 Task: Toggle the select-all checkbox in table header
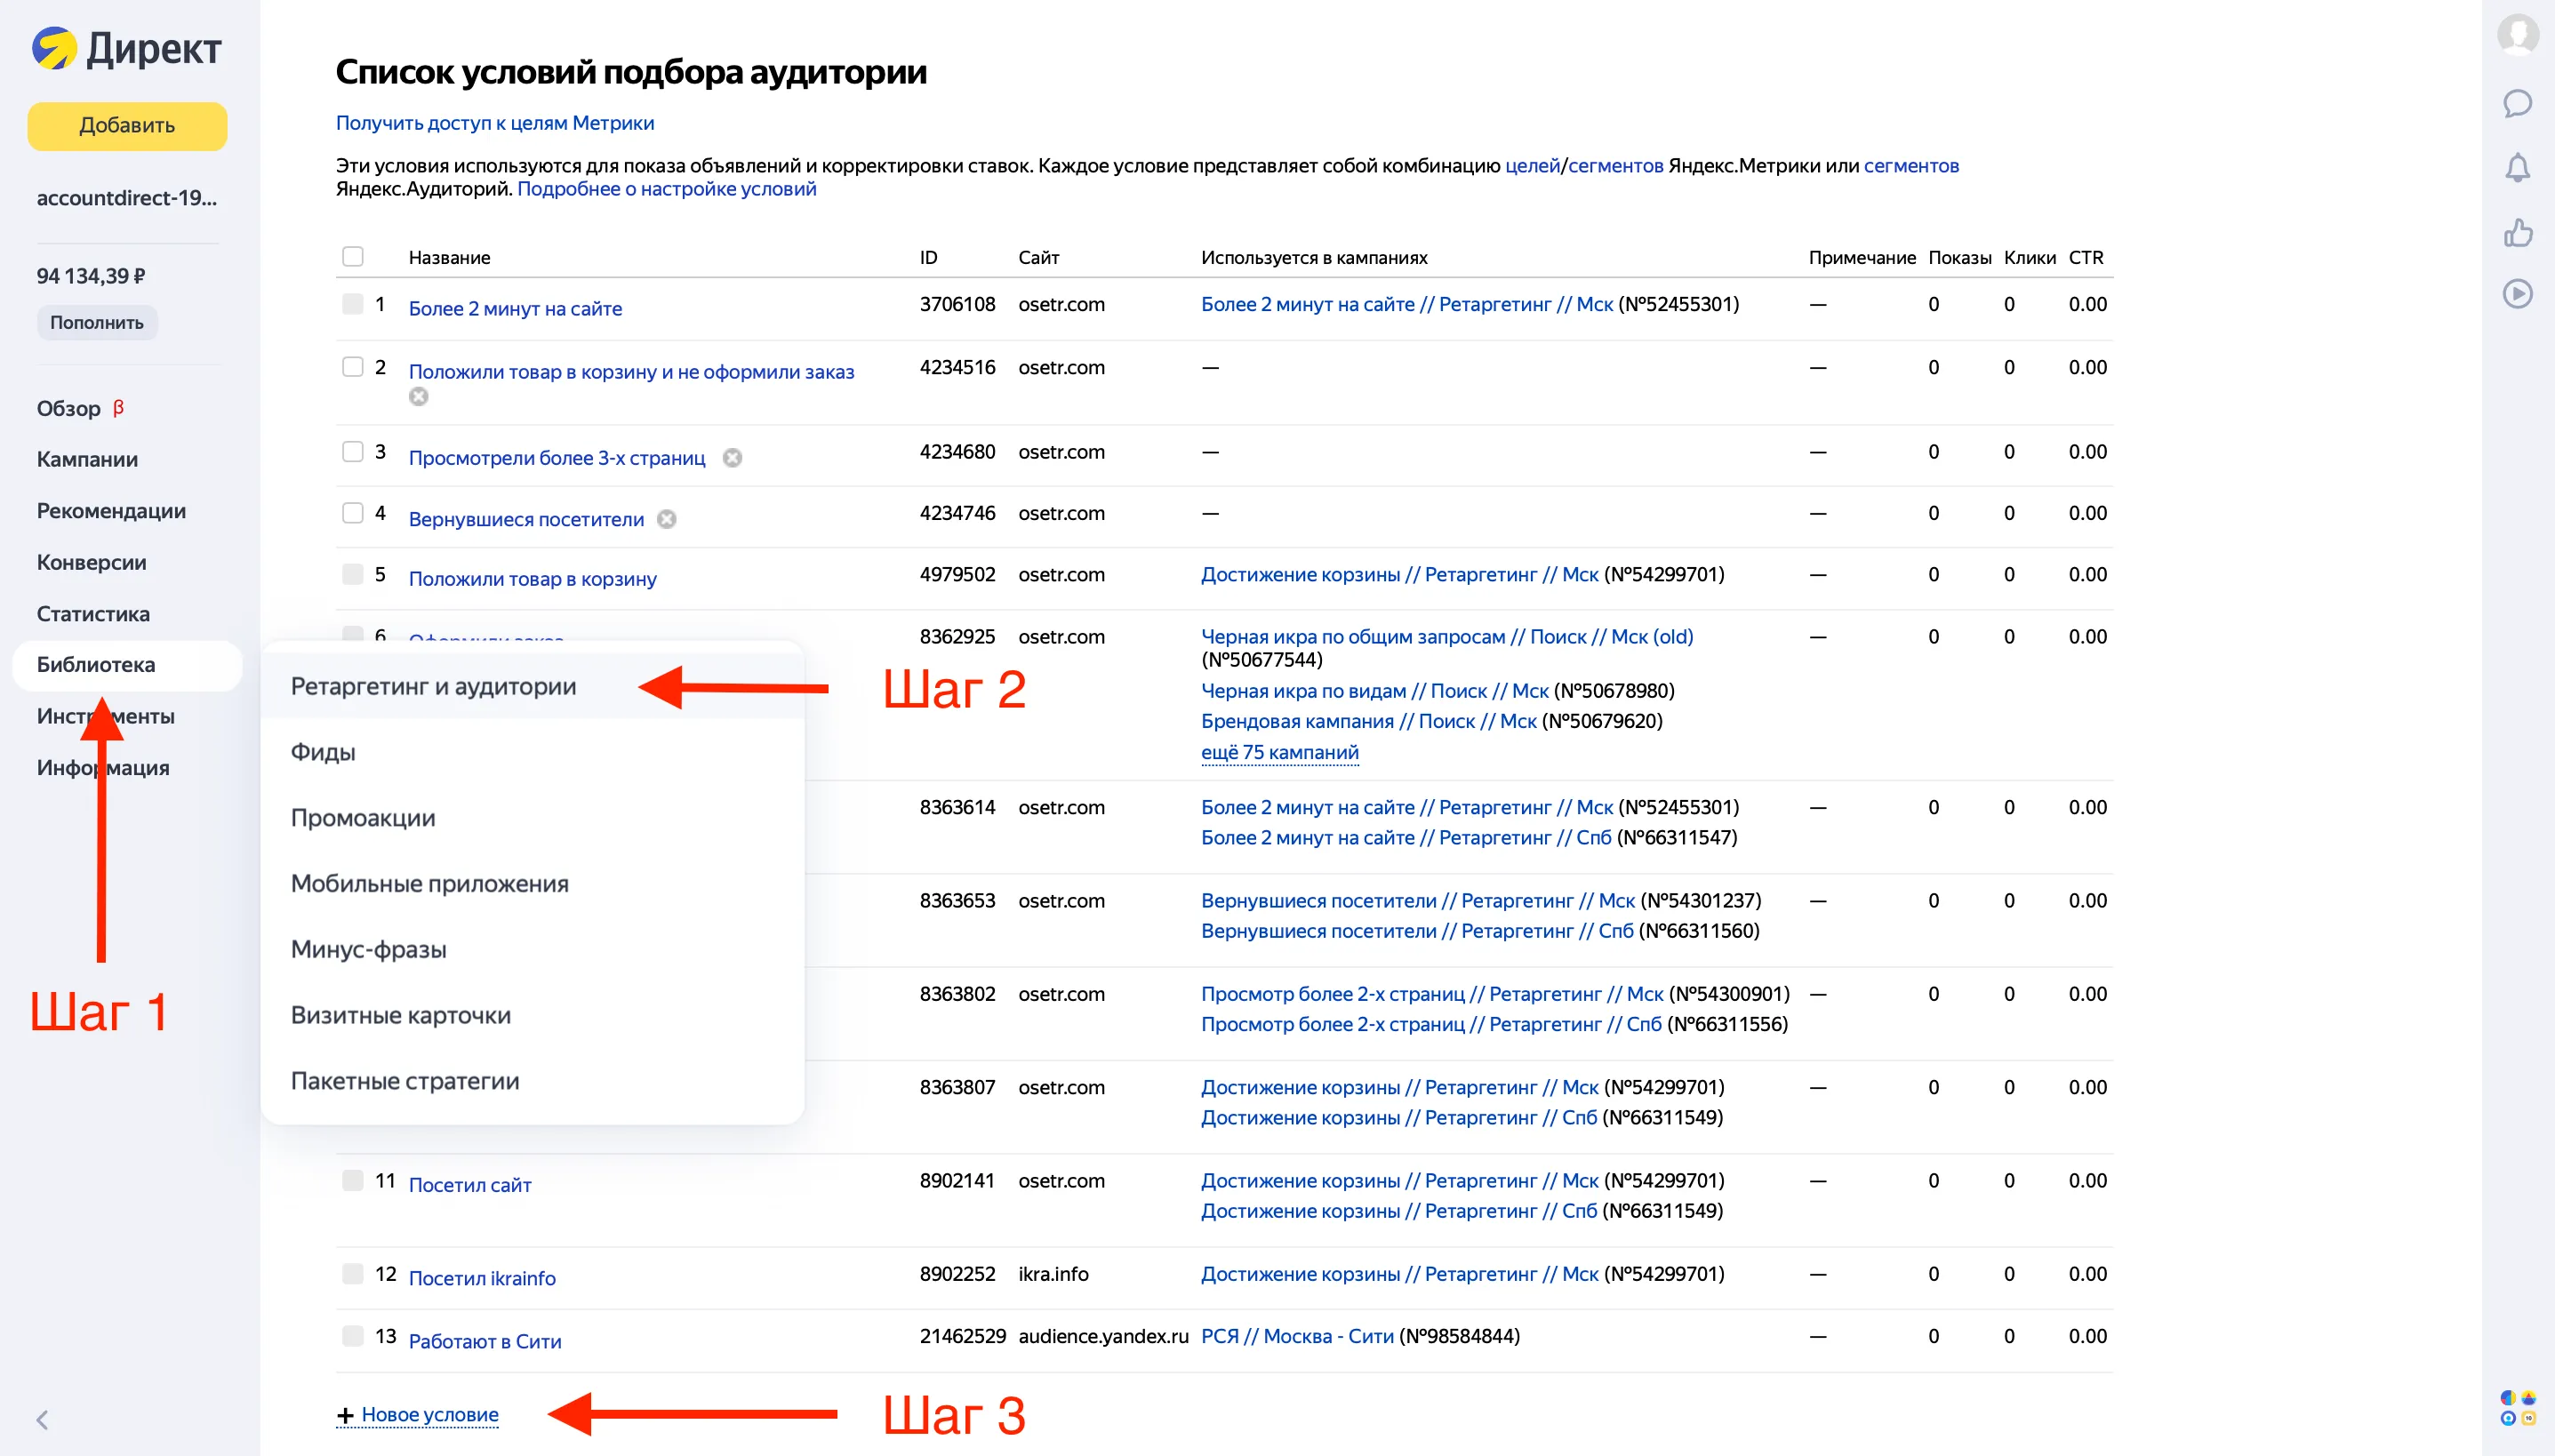pyautogui.click(x=353, y=257)
